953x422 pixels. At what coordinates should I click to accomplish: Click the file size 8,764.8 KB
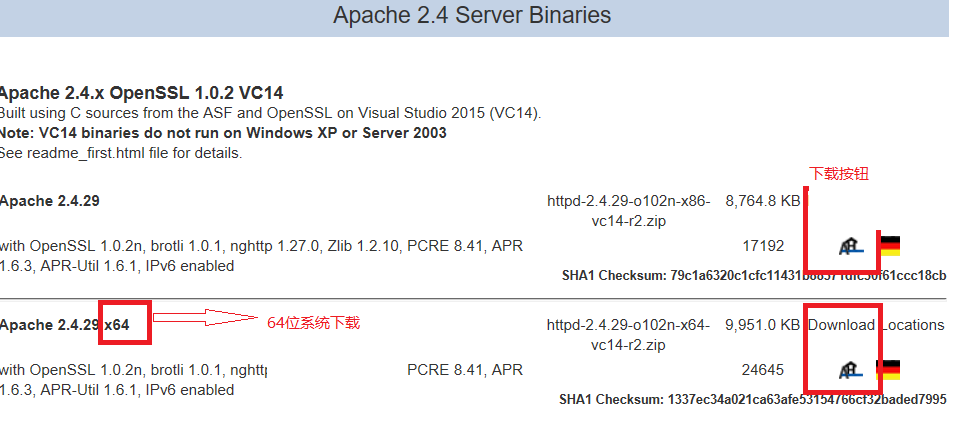coord(763,201)
